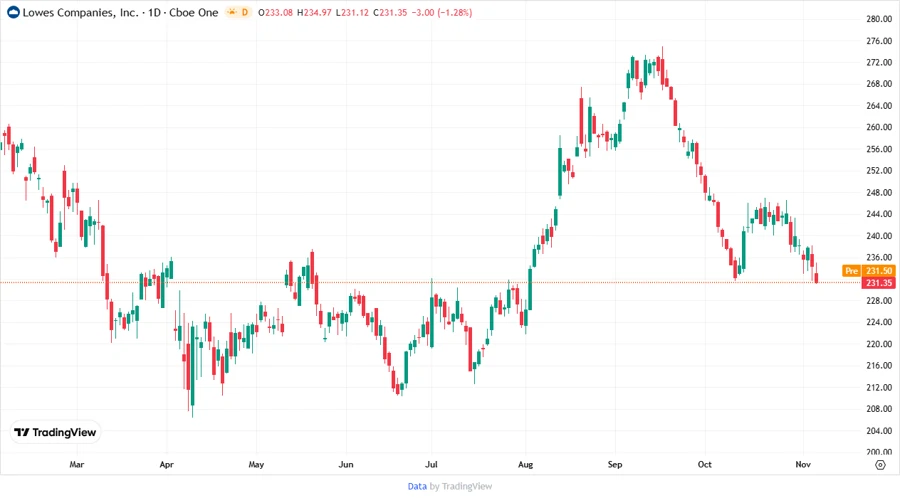
Task: Click the Oct label on time axis
Action: (x=704, y=464)
